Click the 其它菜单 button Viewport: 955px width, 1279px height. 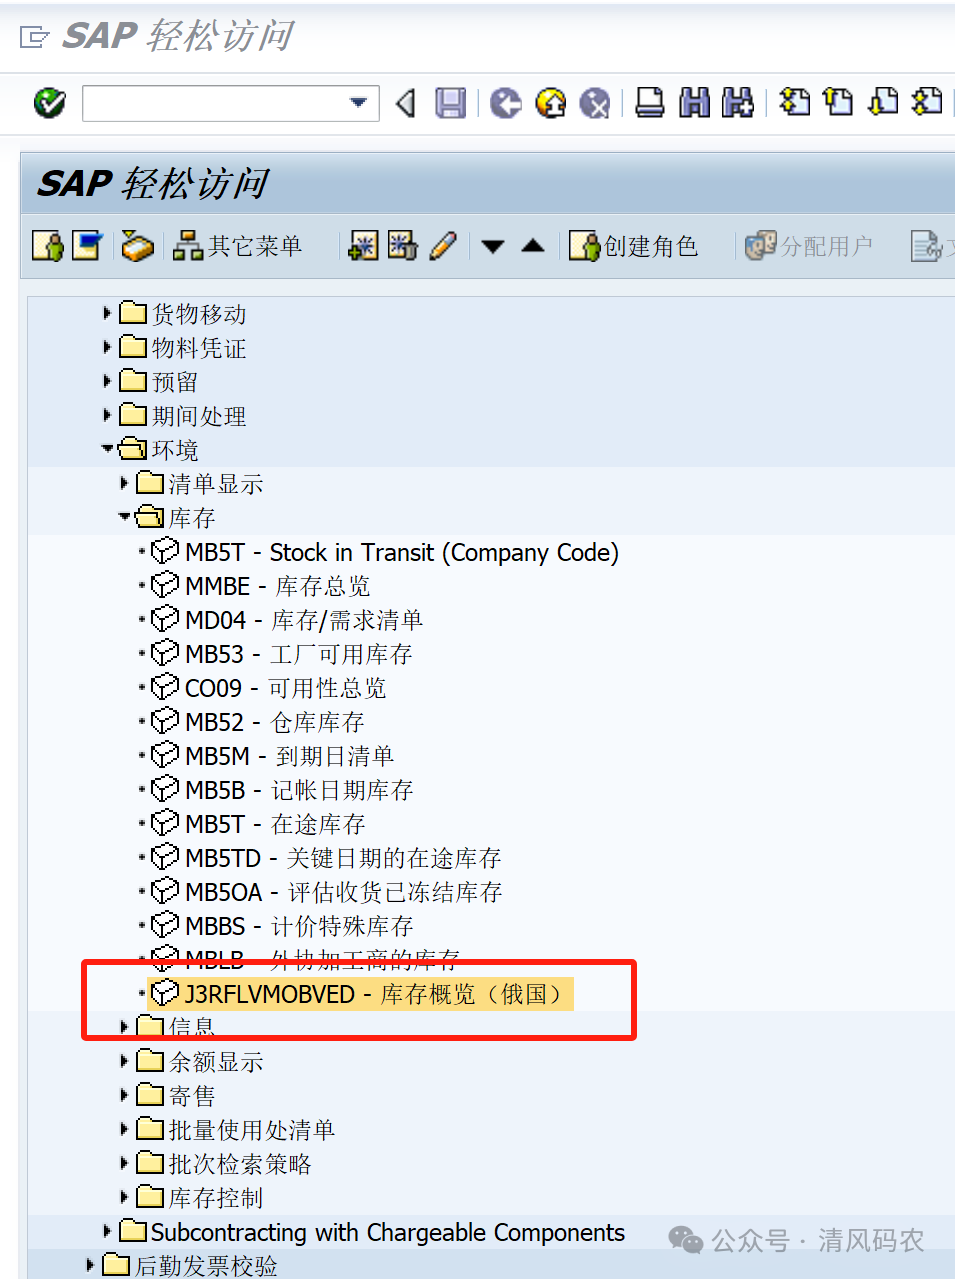237,246
